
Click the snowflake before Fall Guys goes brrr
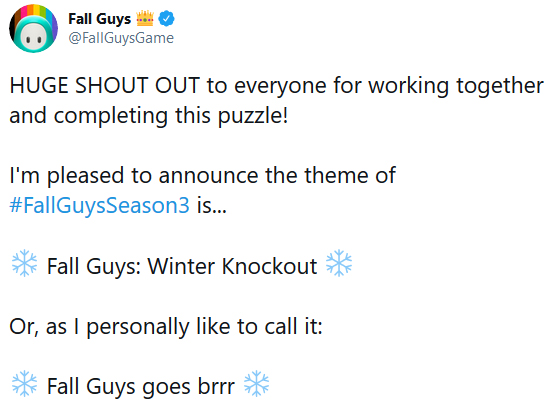24,384
